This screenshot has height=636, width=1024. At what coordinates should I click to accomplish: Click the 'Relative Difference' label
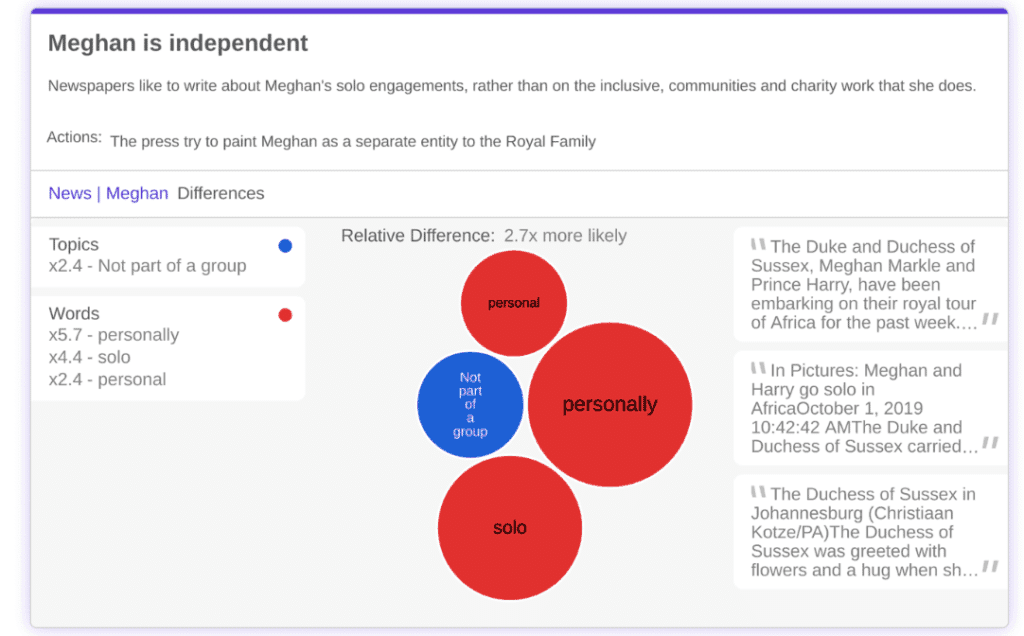pos(418,236)
